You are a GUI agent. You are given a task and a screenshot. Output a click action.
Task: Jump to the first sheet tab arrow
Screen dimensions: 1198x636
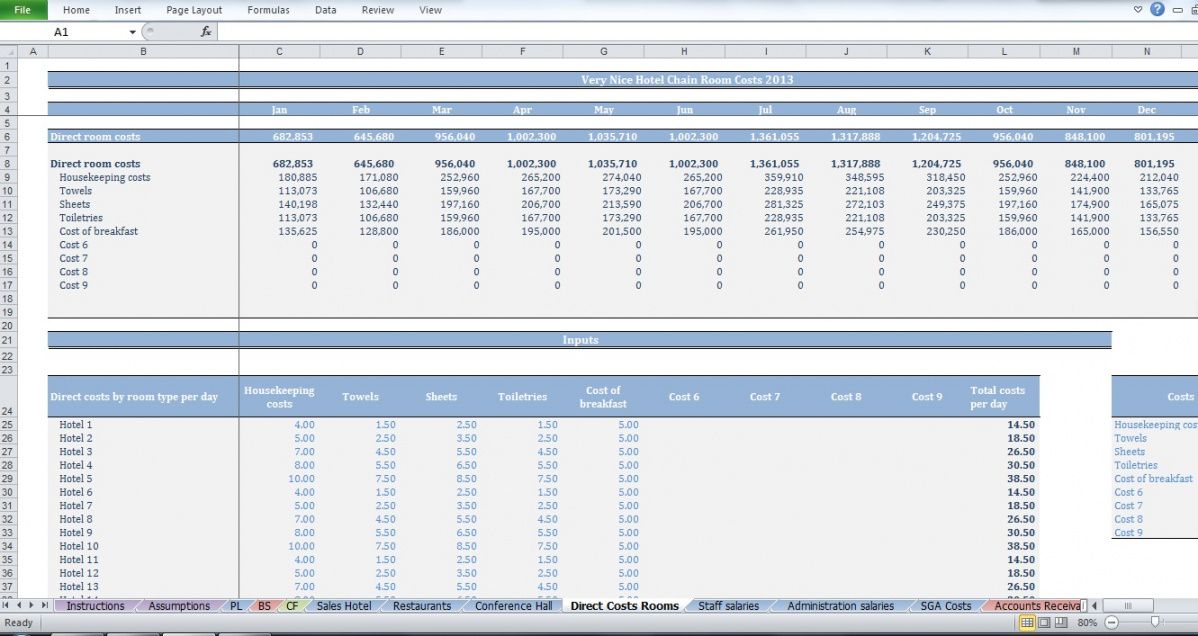coord(7,606)
